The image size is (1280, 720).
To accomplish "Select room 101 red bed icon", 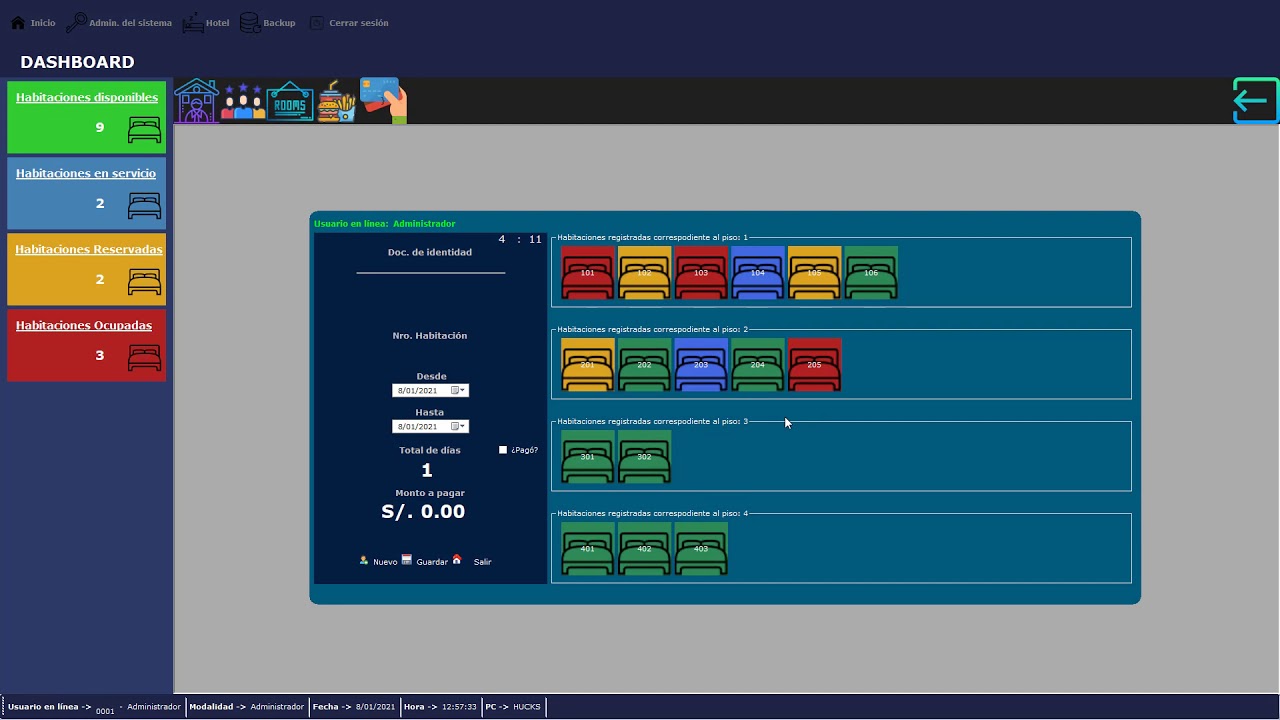I will [588, 273].
